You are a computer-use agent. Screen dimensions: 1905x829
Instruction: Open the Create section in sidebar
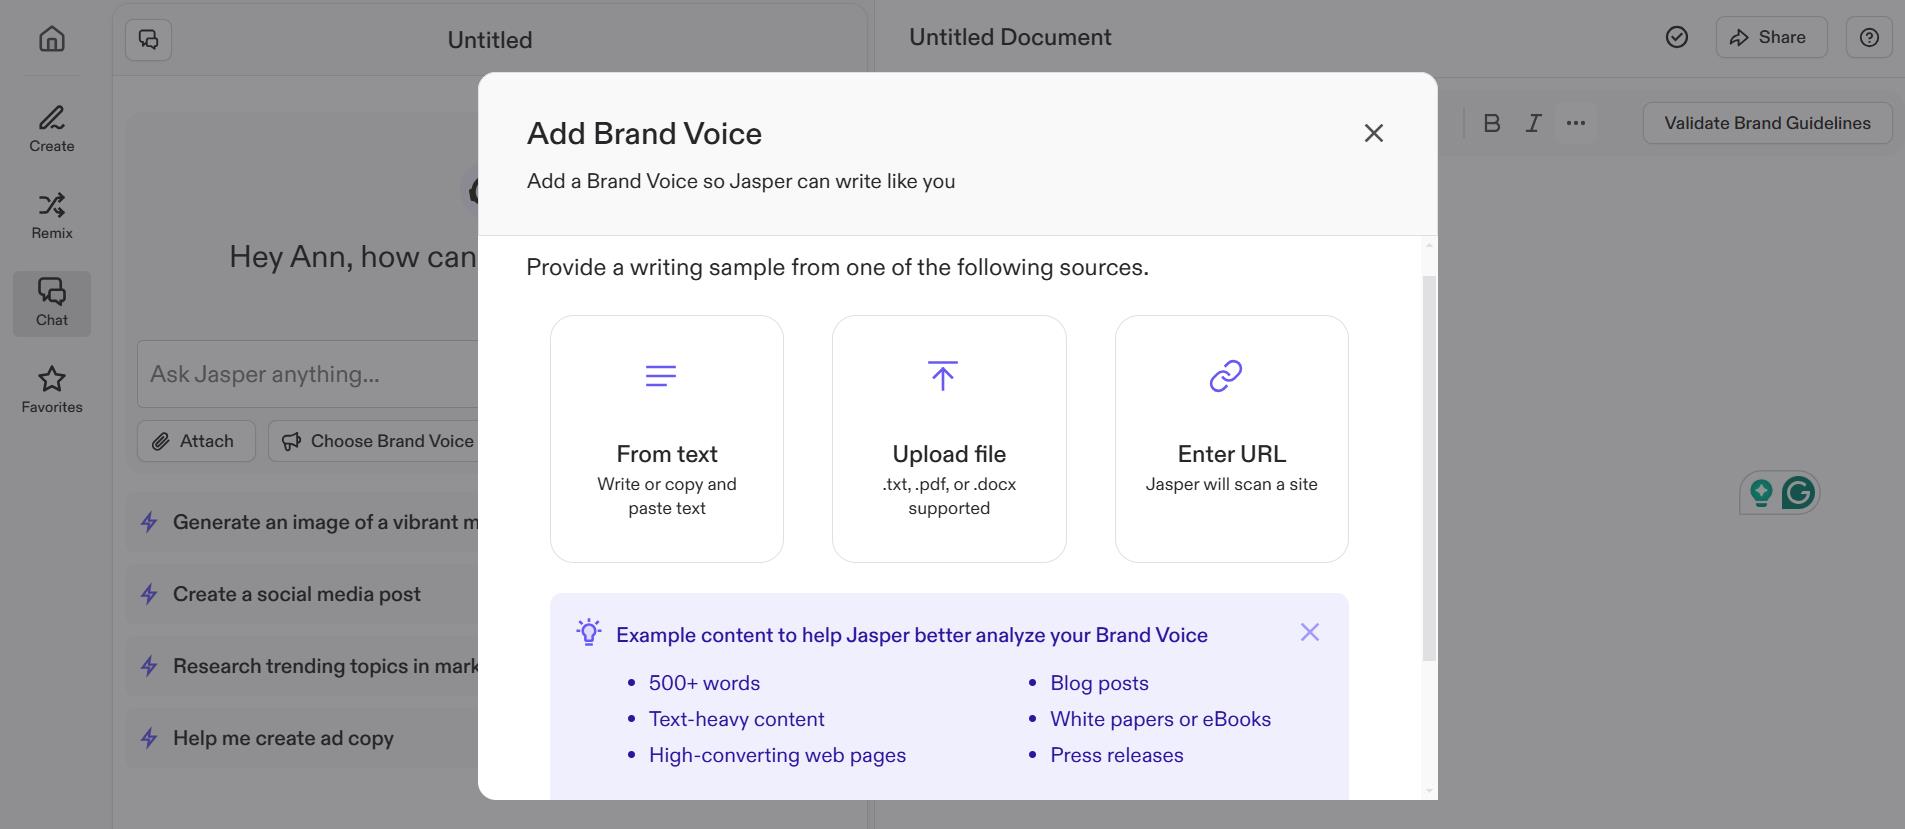(x=52, y=129)
